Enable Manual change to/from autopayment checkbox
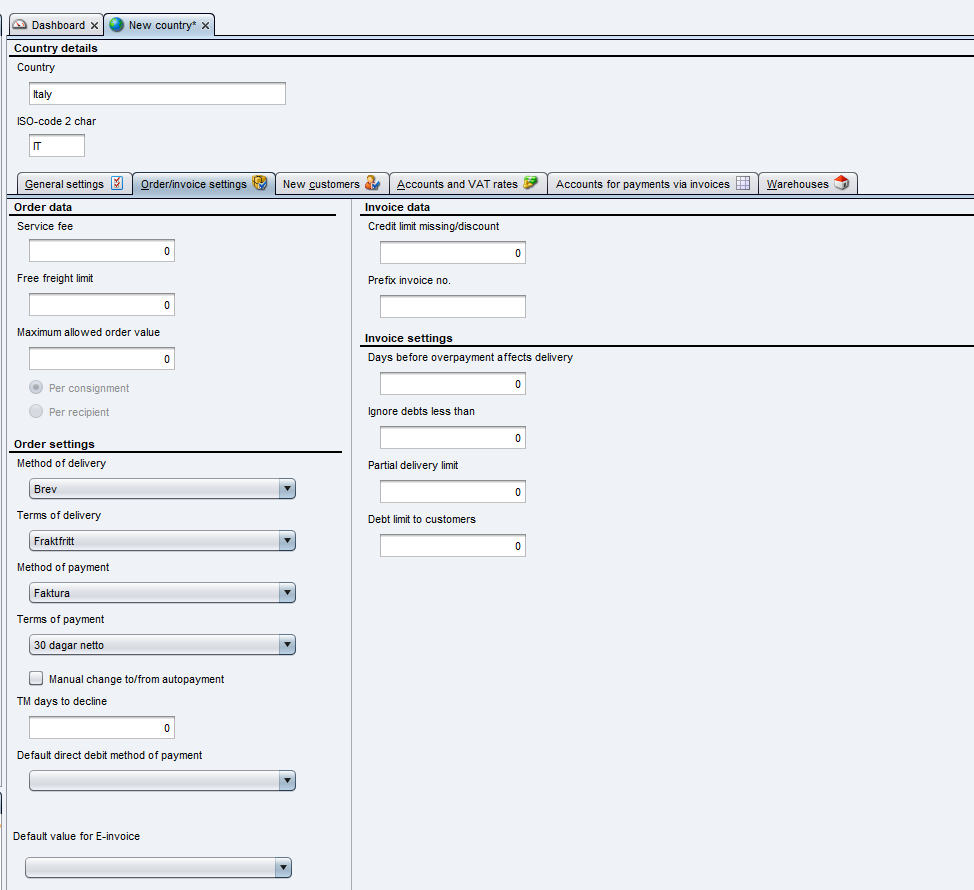 click(x=37, y=679)
